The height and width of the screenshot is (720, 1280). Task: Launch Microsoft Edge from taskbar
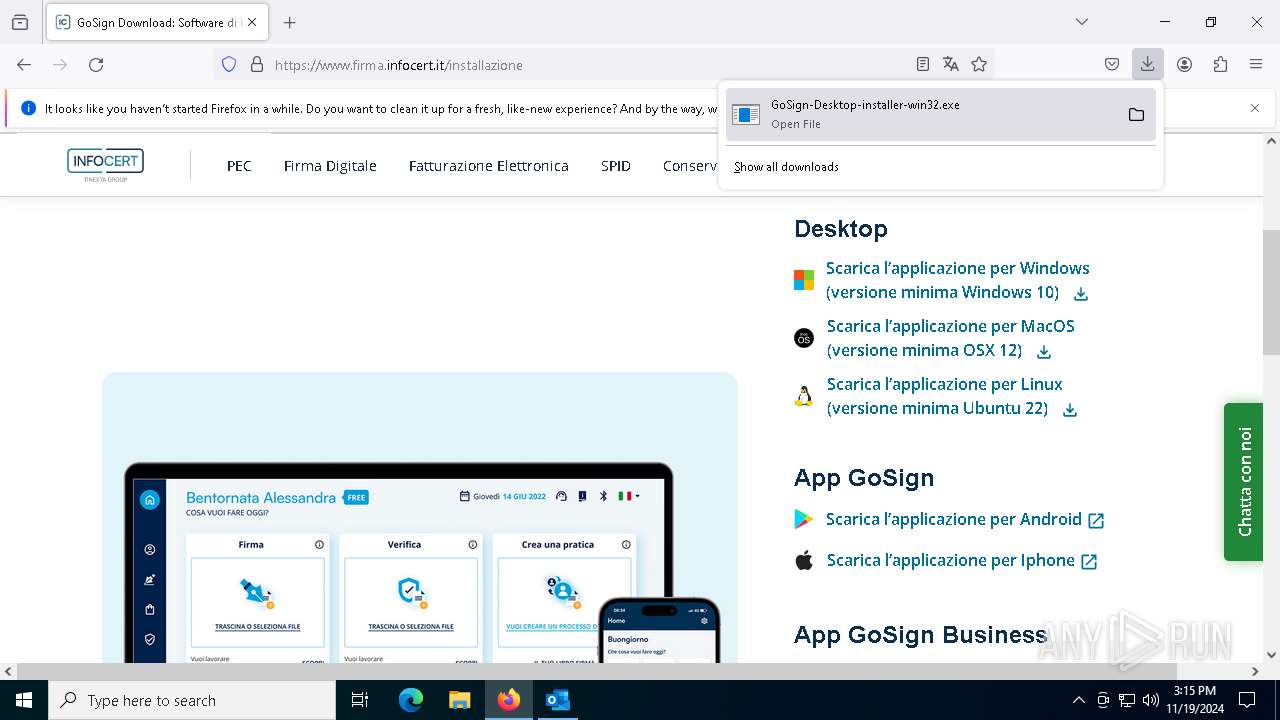point(411,700)
